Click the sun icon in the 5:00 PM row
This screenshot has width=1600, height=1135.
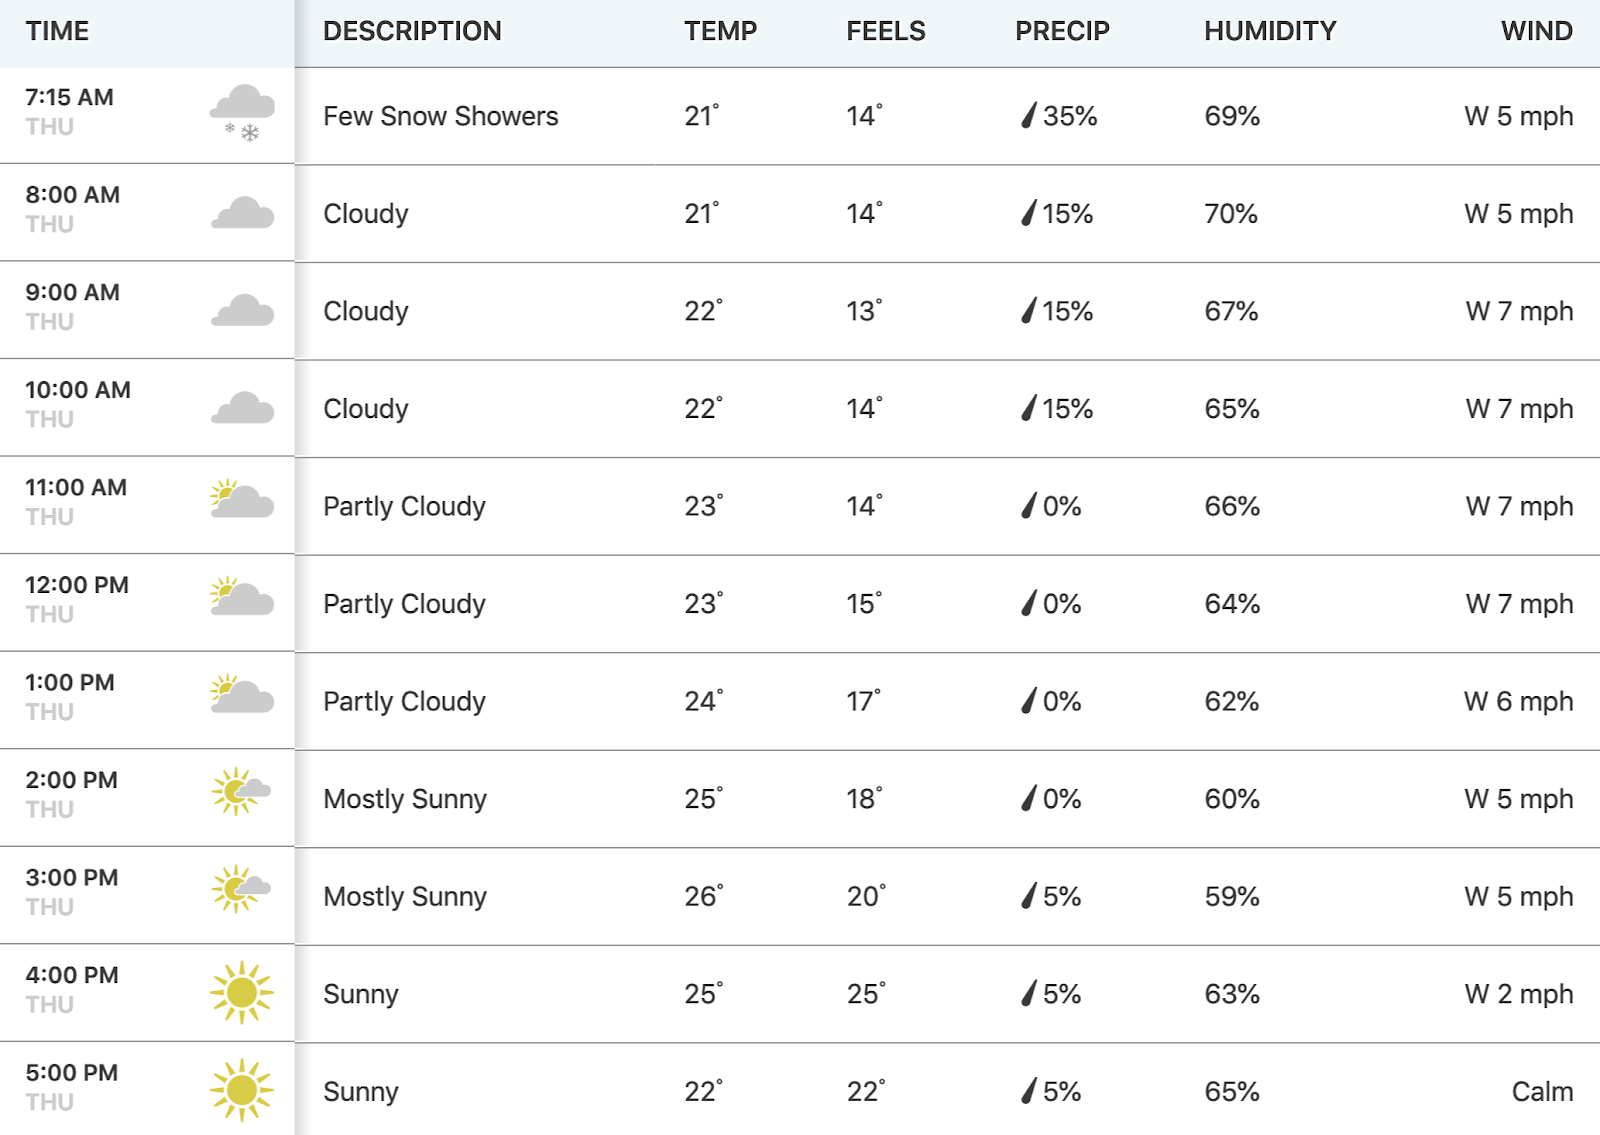point(242,1090)
